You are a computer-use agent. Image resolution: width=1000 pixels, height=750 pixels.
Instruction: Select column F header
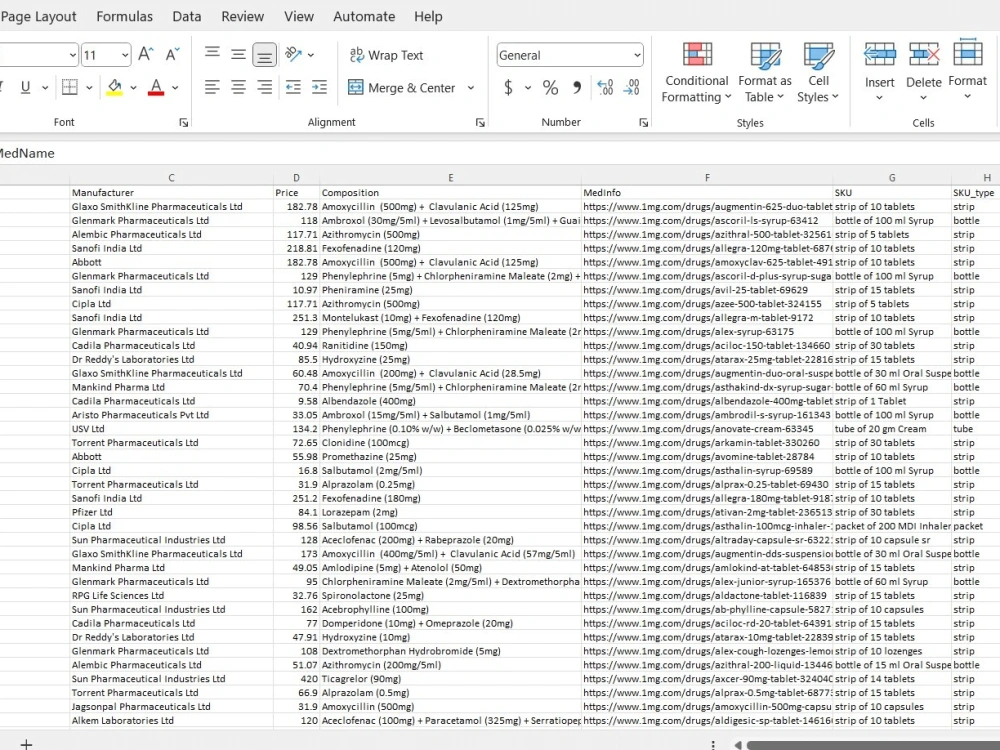pos(707,178)
